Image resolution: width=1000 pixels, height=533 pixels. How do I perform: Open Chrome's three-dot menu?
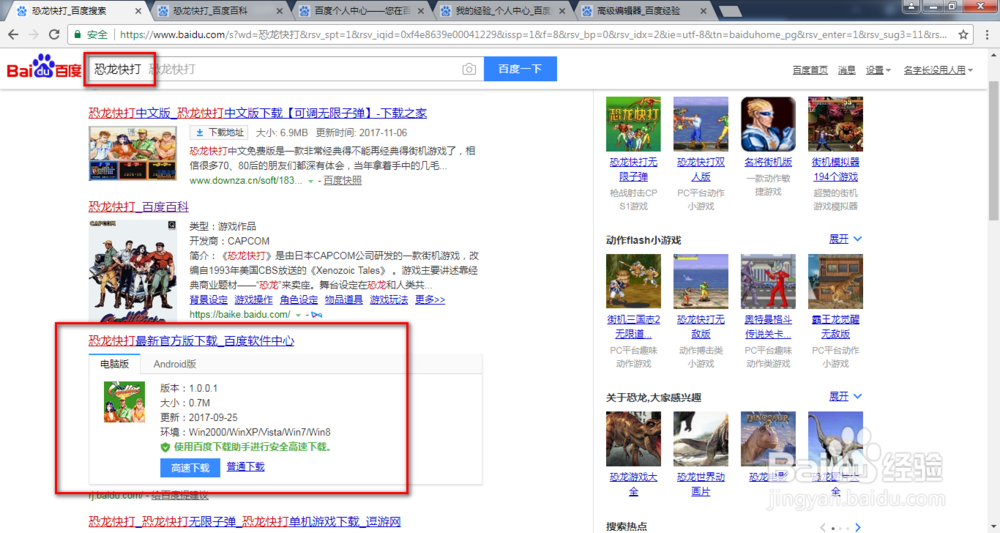point(987,34)
